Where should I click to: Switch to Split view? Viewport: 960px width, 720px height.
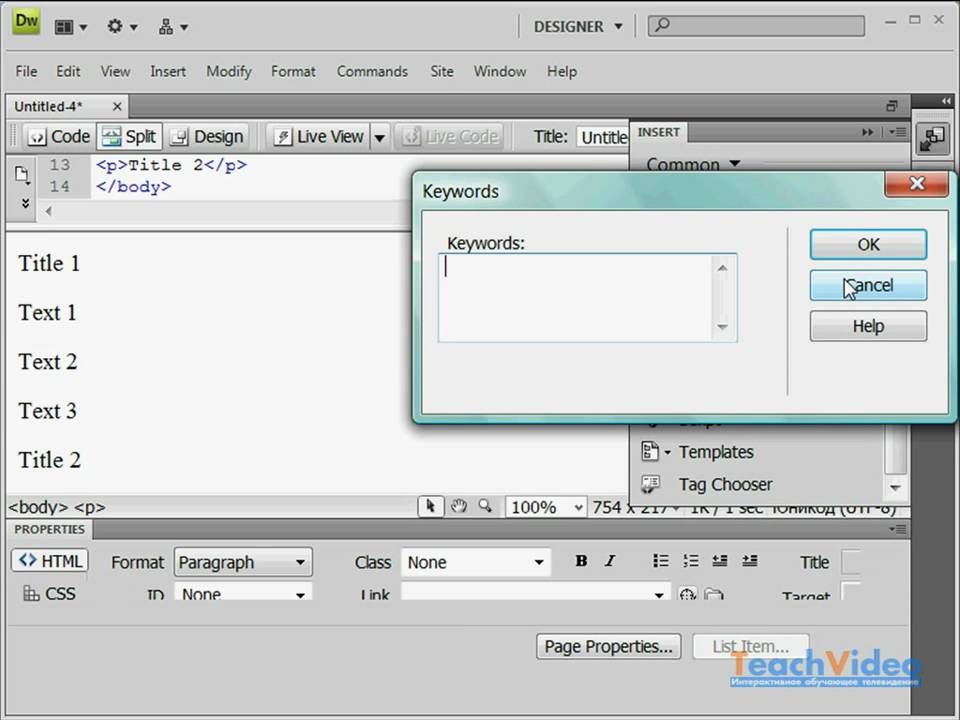click(129, 137)
